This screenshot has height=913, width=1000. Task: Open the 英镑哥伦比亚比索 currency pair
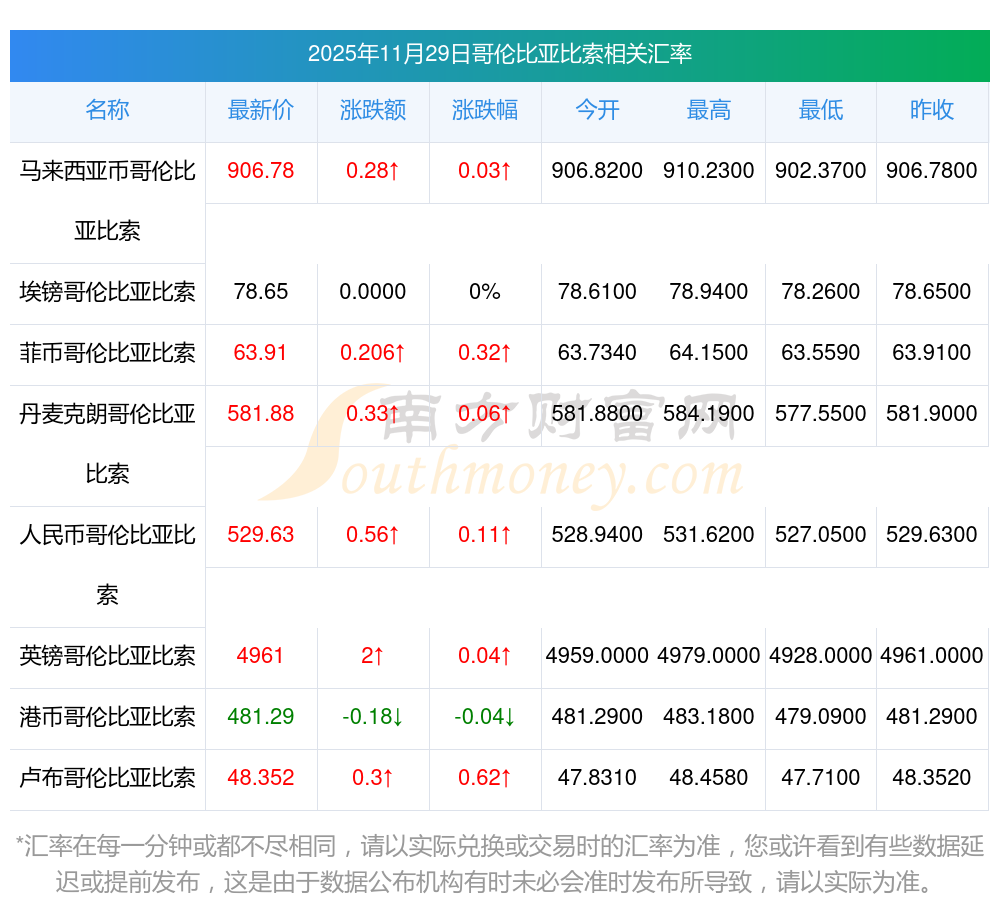[107, 656]
